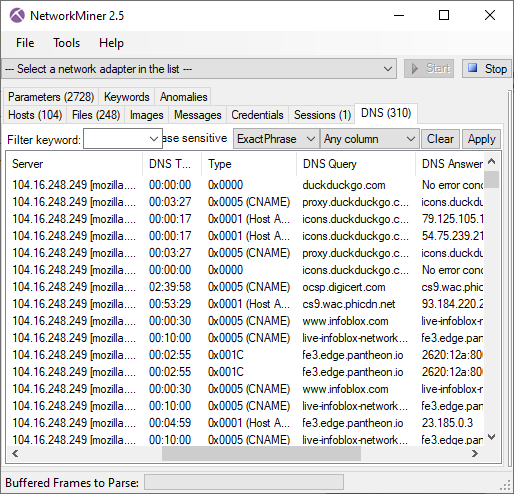Select the DNS (310) tab
This screenshot has width=514, height=494.
[x=386, y=113]
